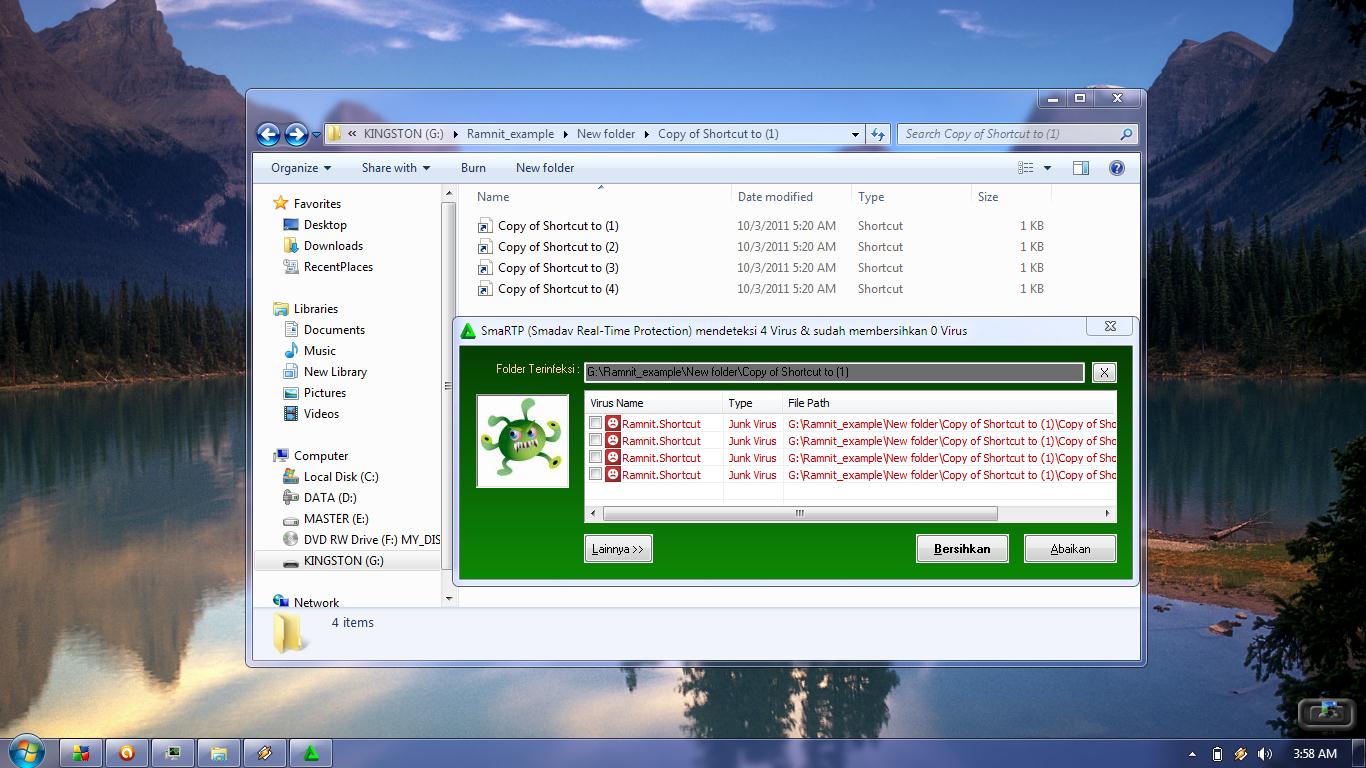The height and width of the screenshot is (768, 1366).
Task: Click Burn in the toolbar
Action: coord(473,167)
